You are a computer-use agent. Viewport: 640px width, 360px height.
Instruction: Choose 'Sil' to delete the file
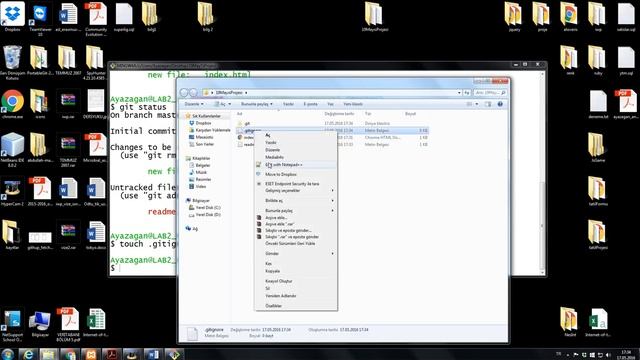267,289
